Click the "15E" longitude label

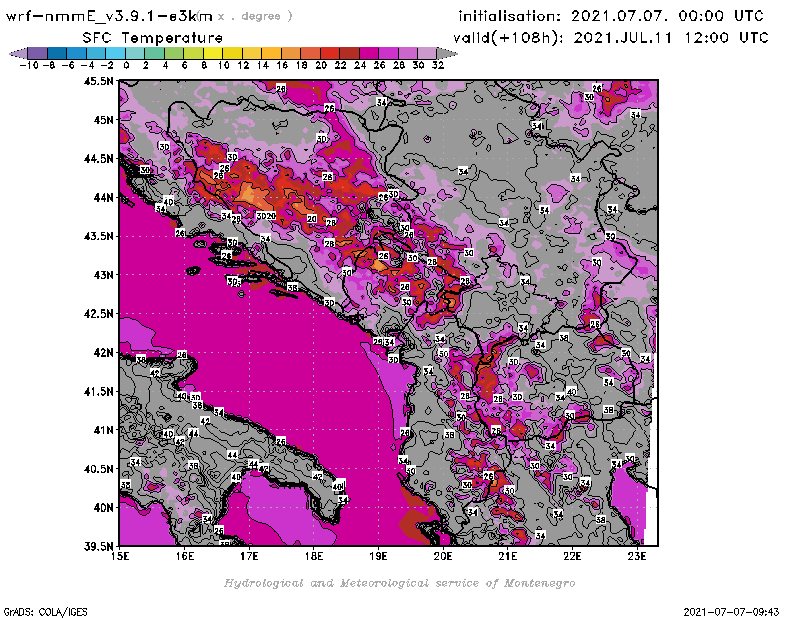pyautogui.click(x=120, y=556)
